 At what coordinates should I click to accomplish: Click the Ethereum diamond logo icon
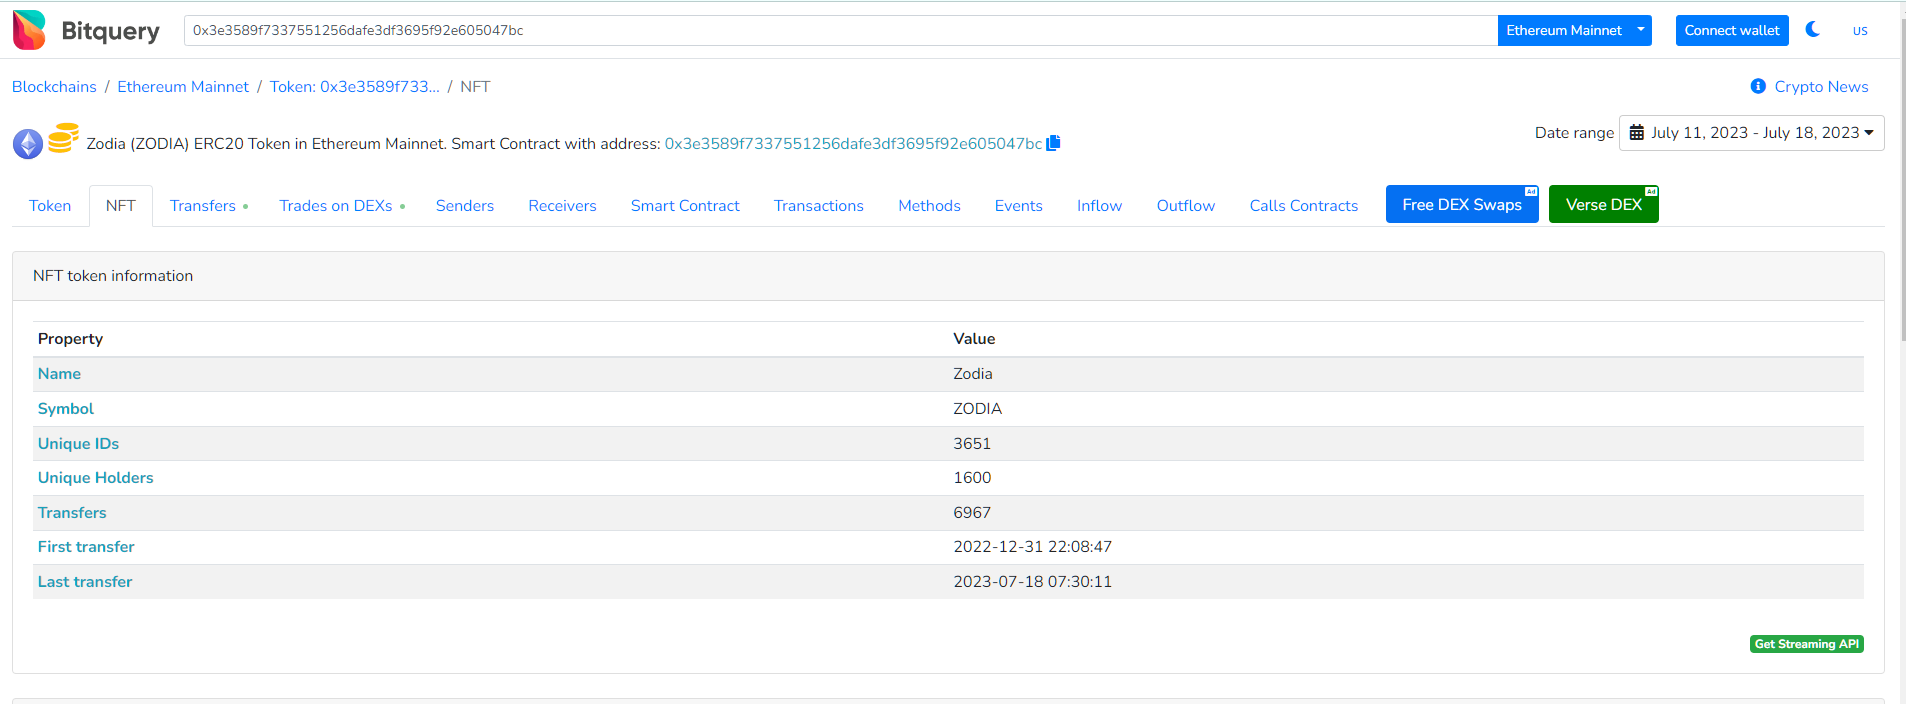28,144
